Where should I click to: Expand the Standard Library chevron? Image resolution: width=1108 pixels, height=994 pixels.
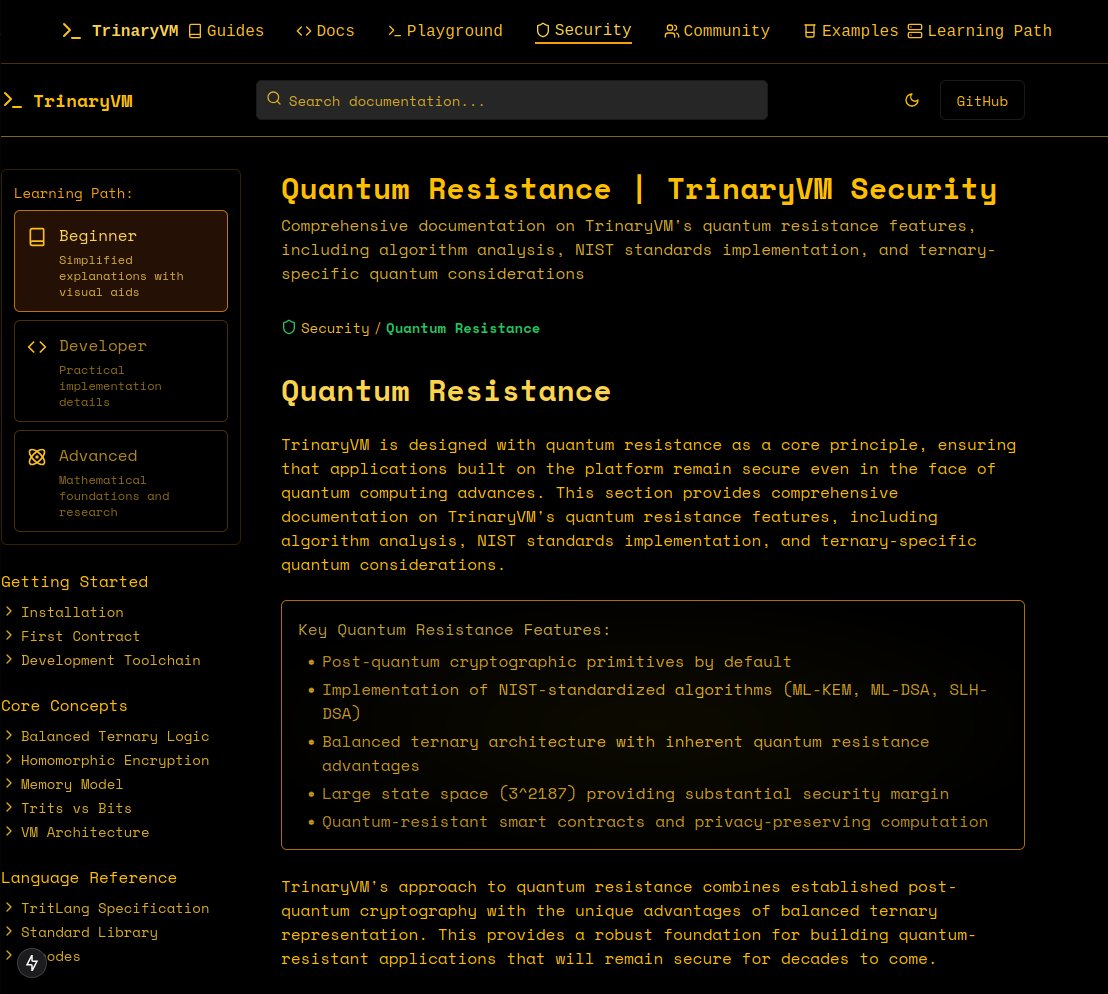point(8,931)
